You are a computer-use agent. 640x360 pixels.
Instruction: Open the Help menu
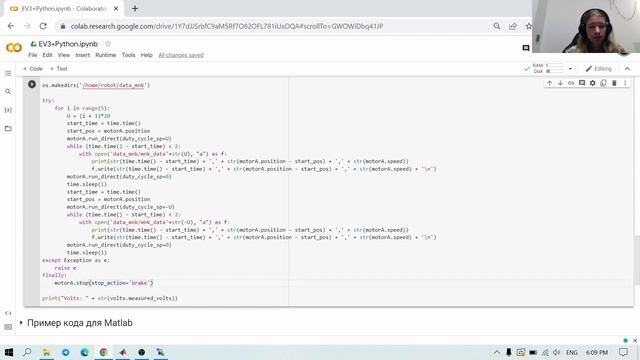pos(147,55)
